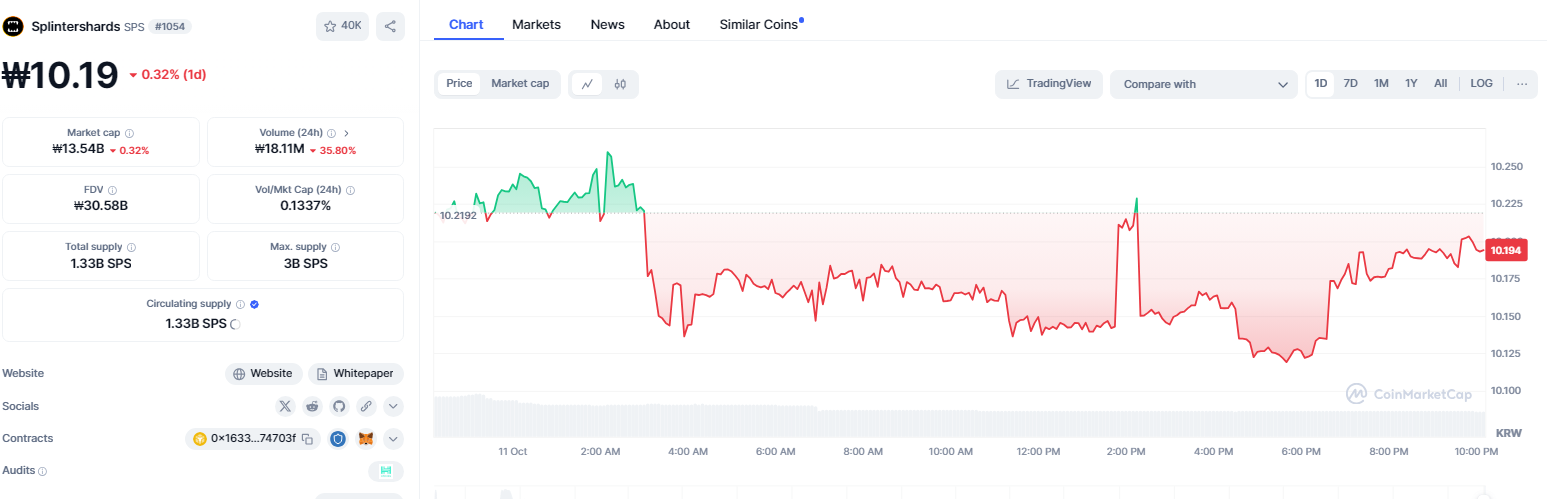Image resolution: width=1547 pixels, height=499 pixels.
Task: Expand more Socials with the chevron
Action: (x=393, y=406)
